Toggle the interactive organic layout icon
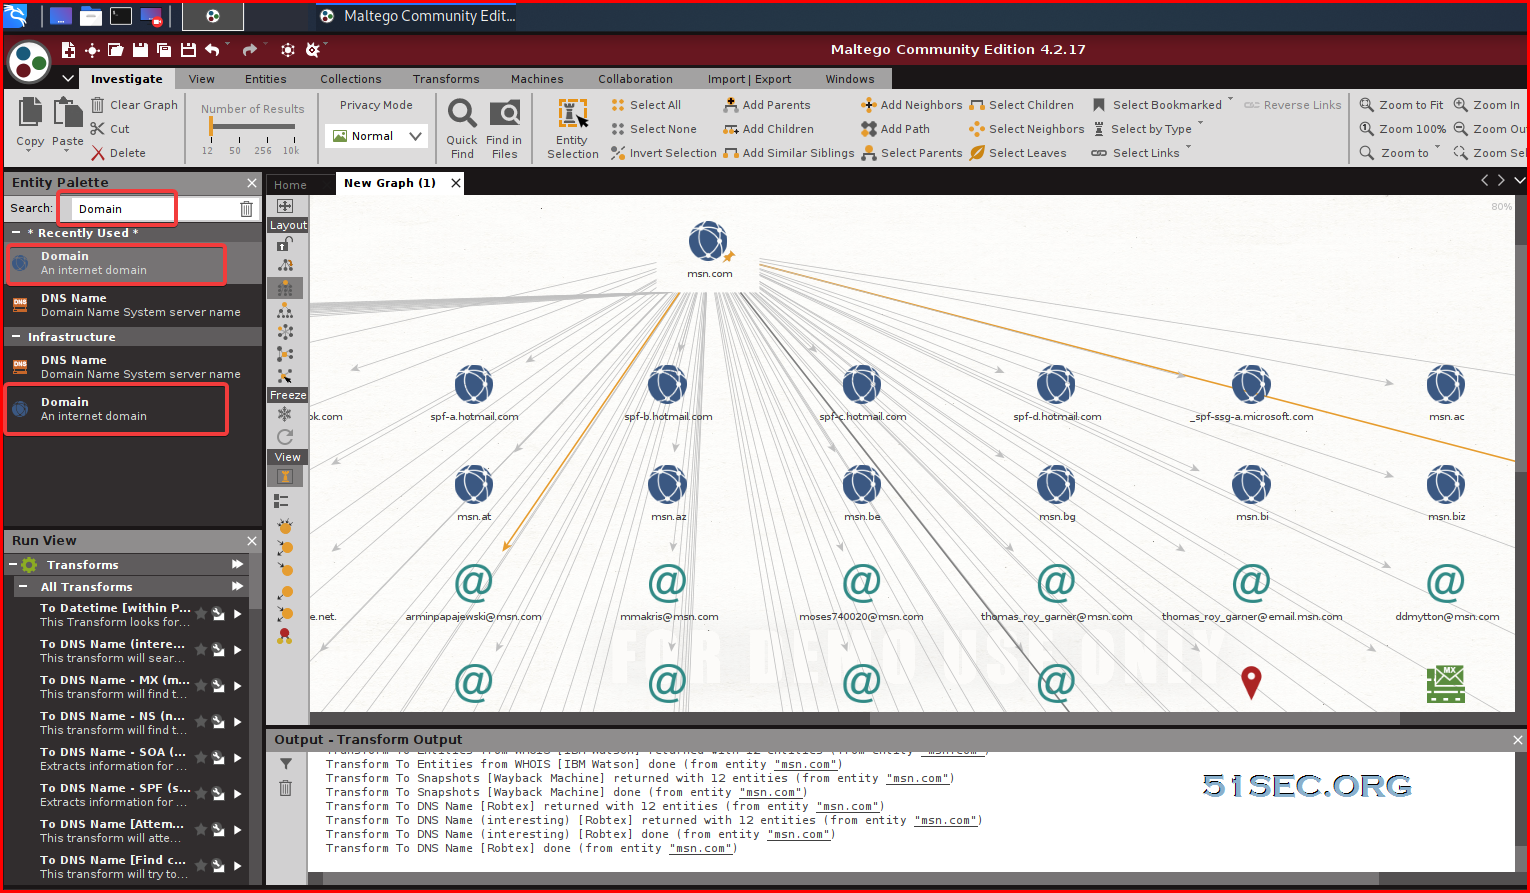The height and width of the screenshot is (893, 1530). pos(285,376)
